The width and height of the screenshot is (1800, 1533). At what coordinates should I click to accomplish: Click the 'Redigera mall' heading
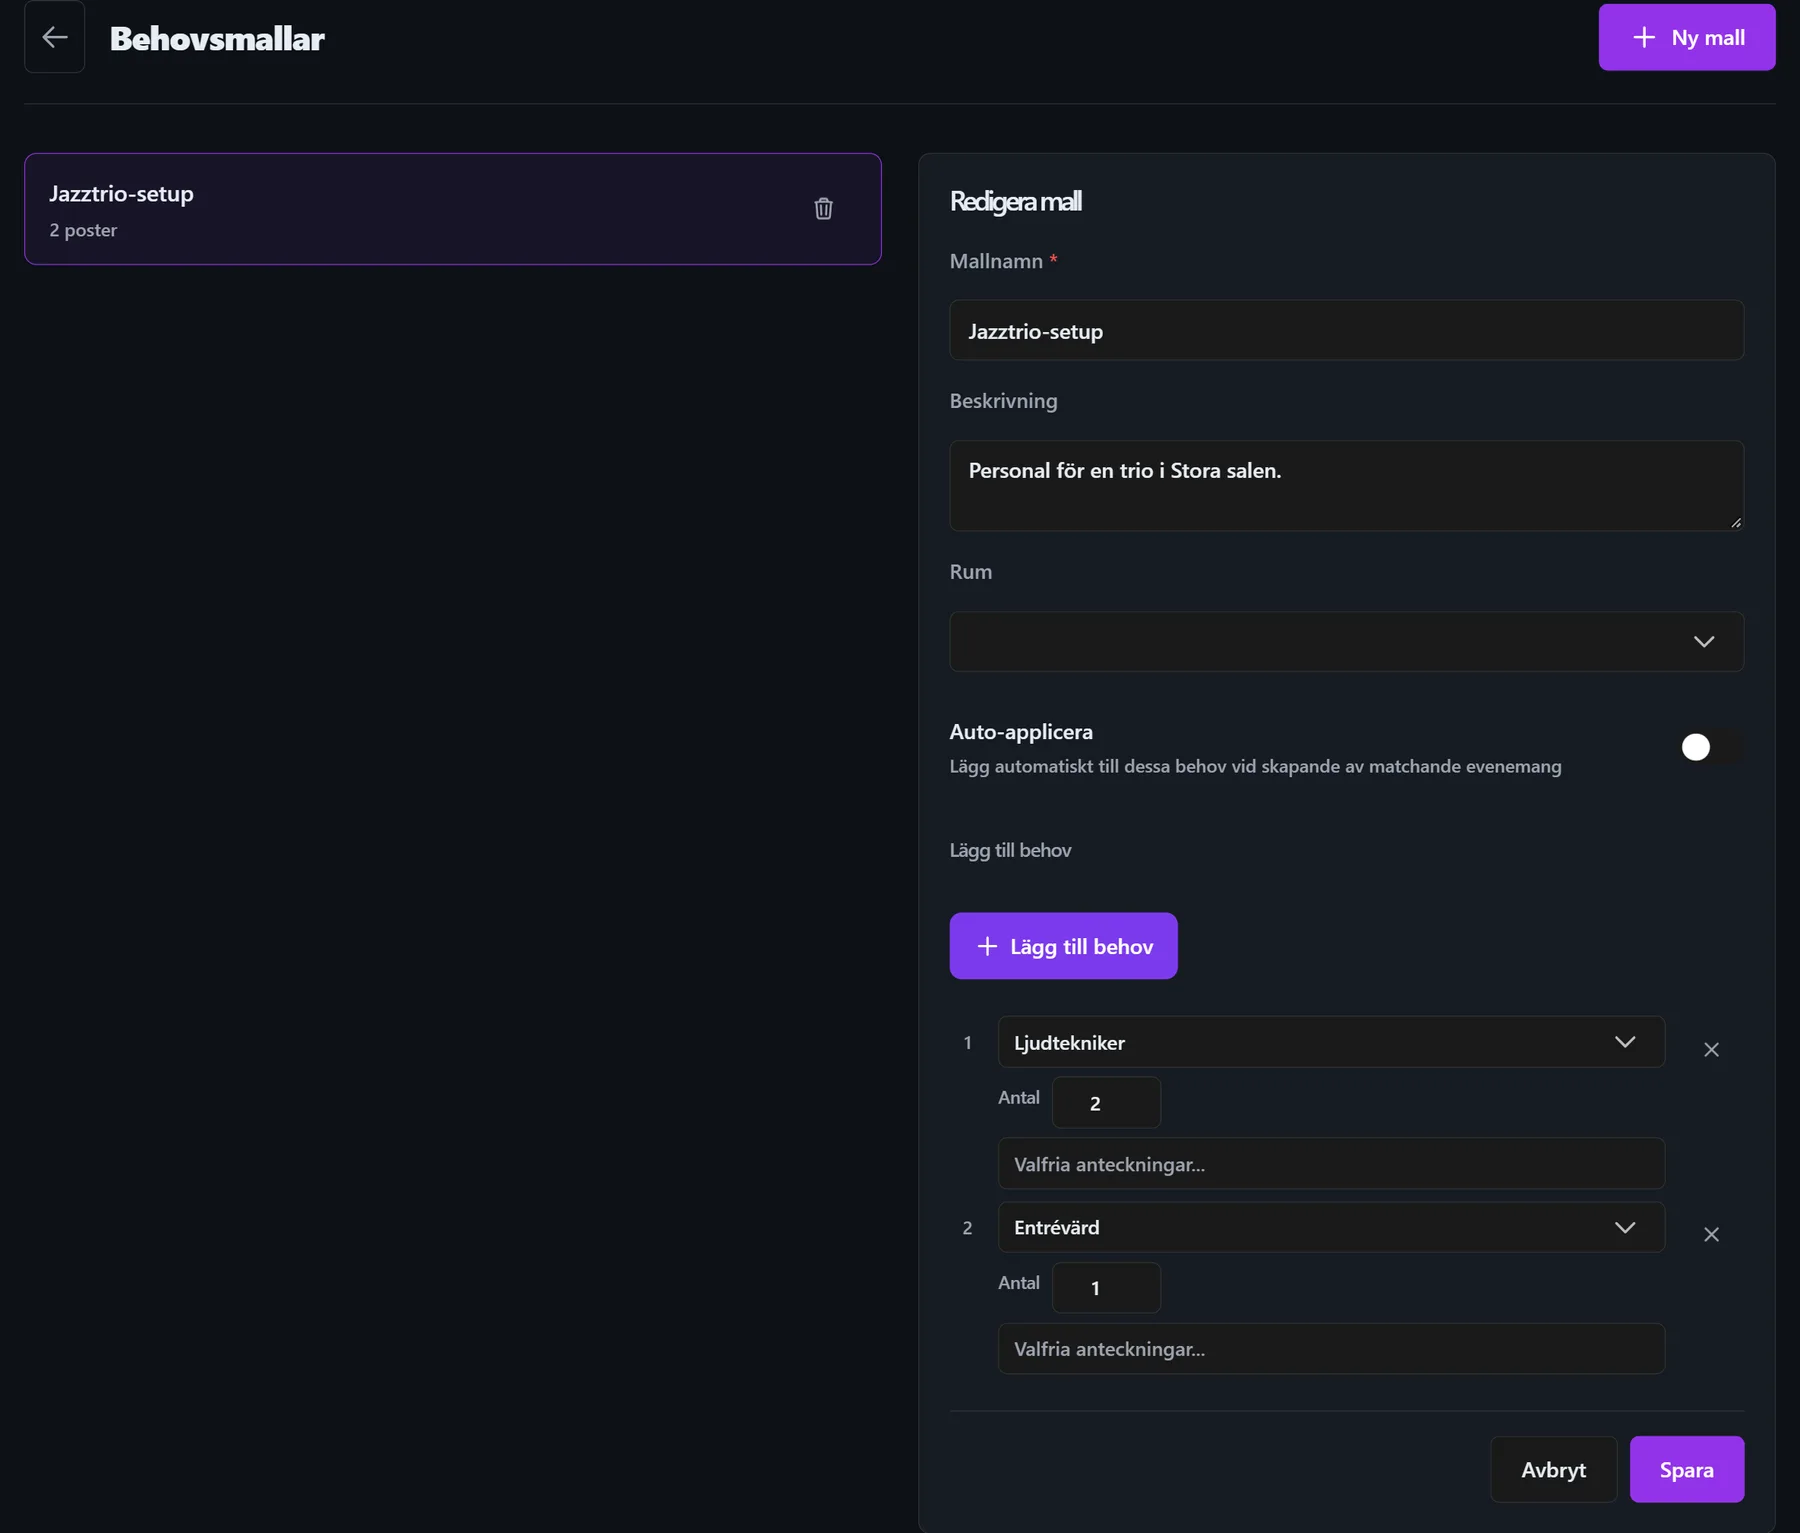coord(1015,201)
